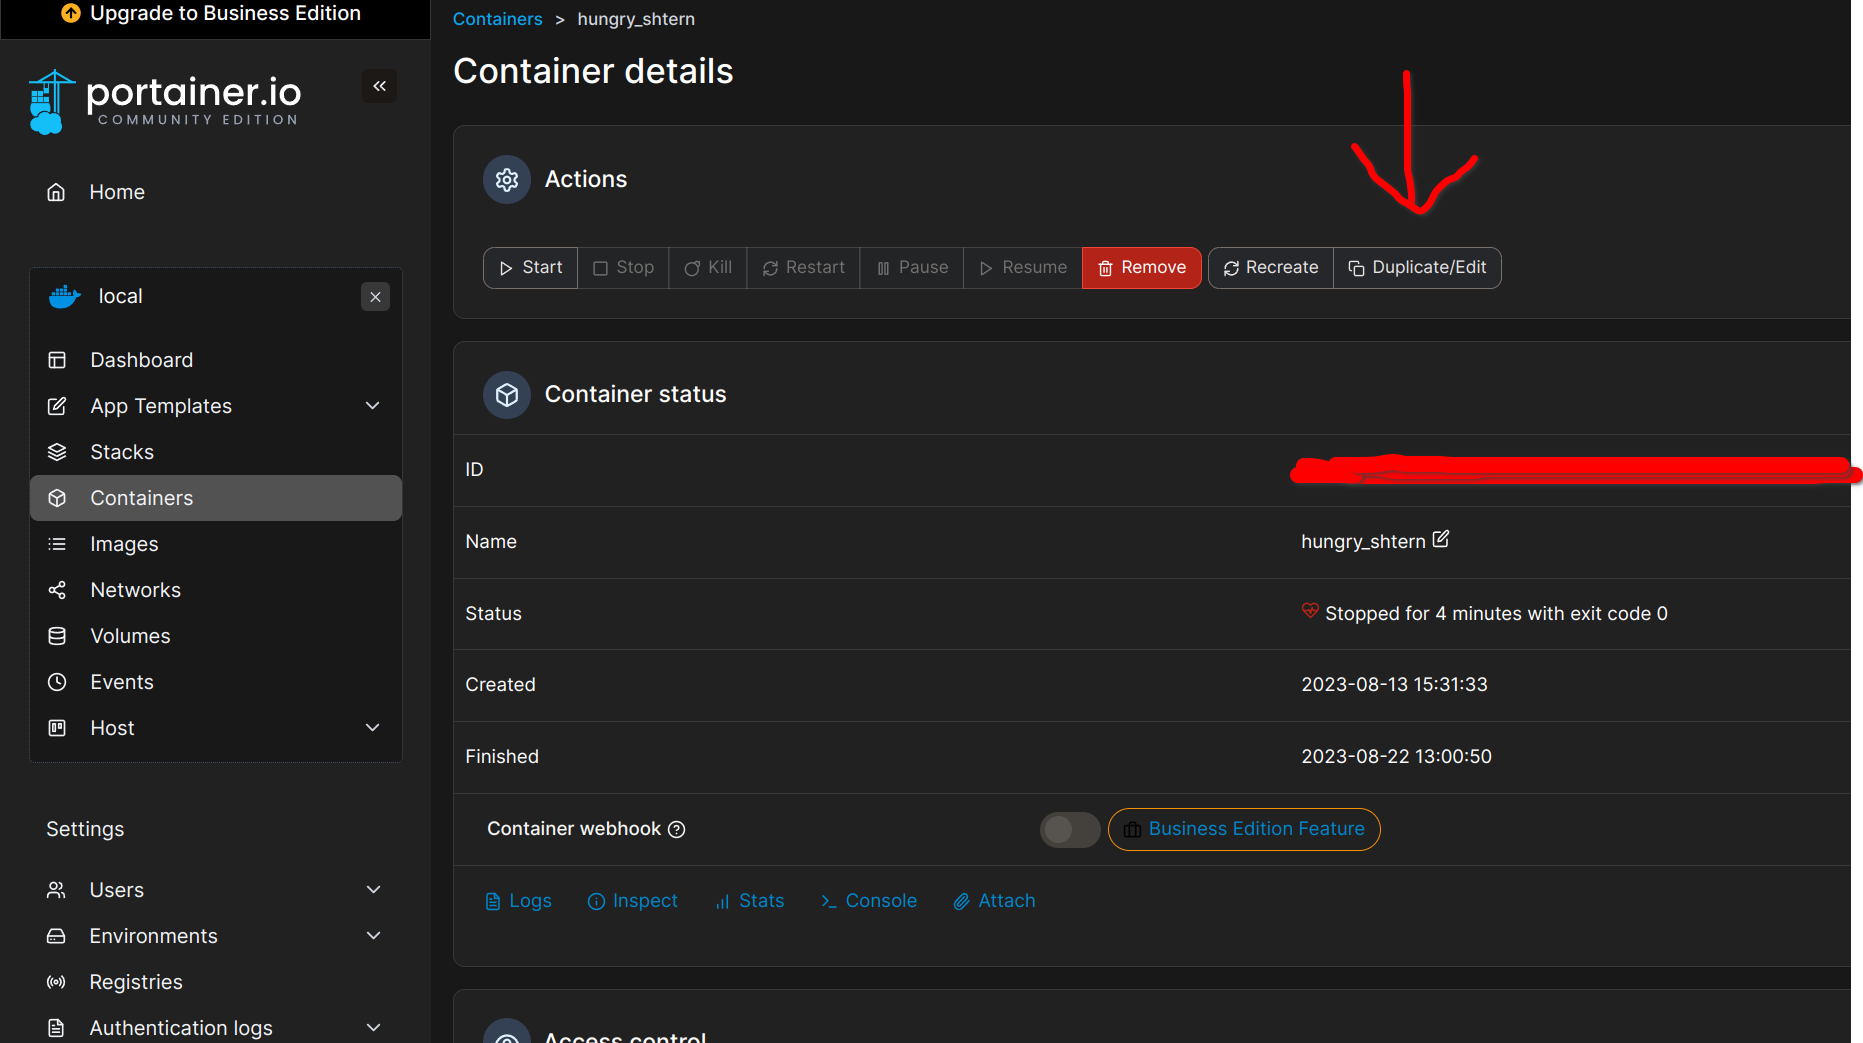
Task: Open the Images page
Action: 124,544
